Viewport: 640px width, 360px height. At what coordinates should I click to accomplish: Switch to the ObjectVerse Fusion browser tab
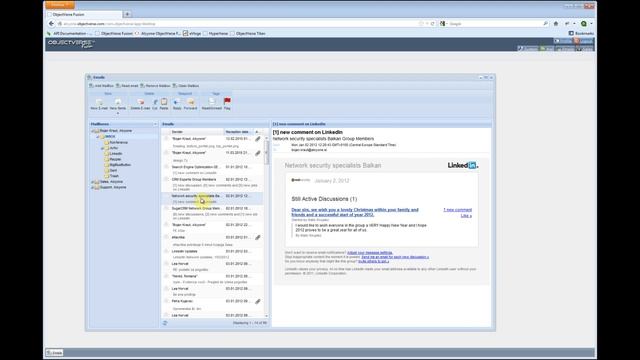click(84, 14)
